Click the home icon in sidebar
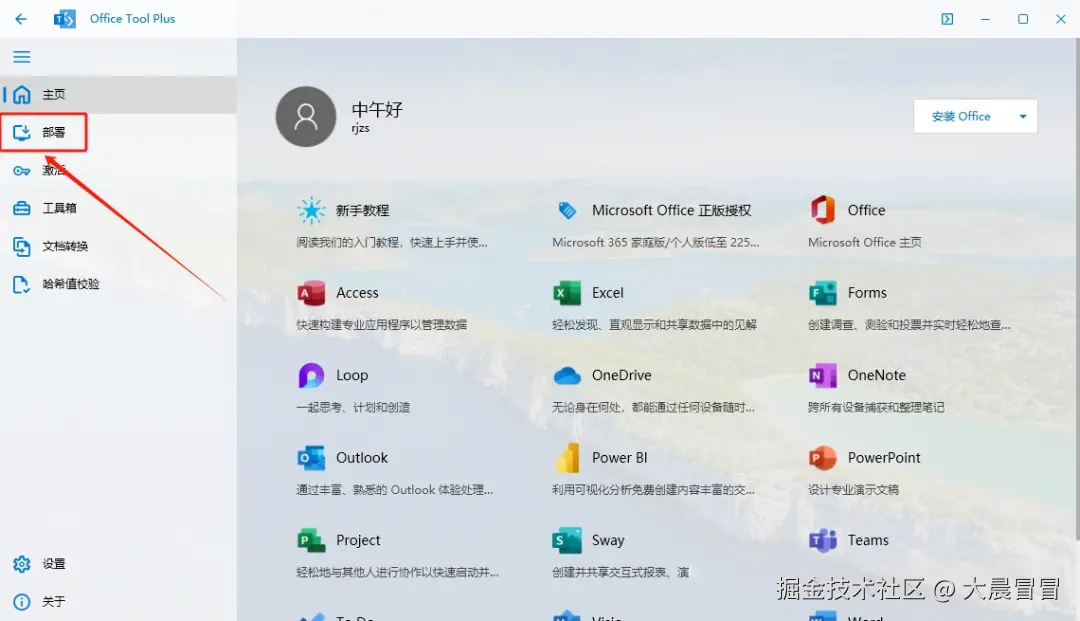Image resolution: width=1080 pixels, height=621 pixels. click(22, 94)
